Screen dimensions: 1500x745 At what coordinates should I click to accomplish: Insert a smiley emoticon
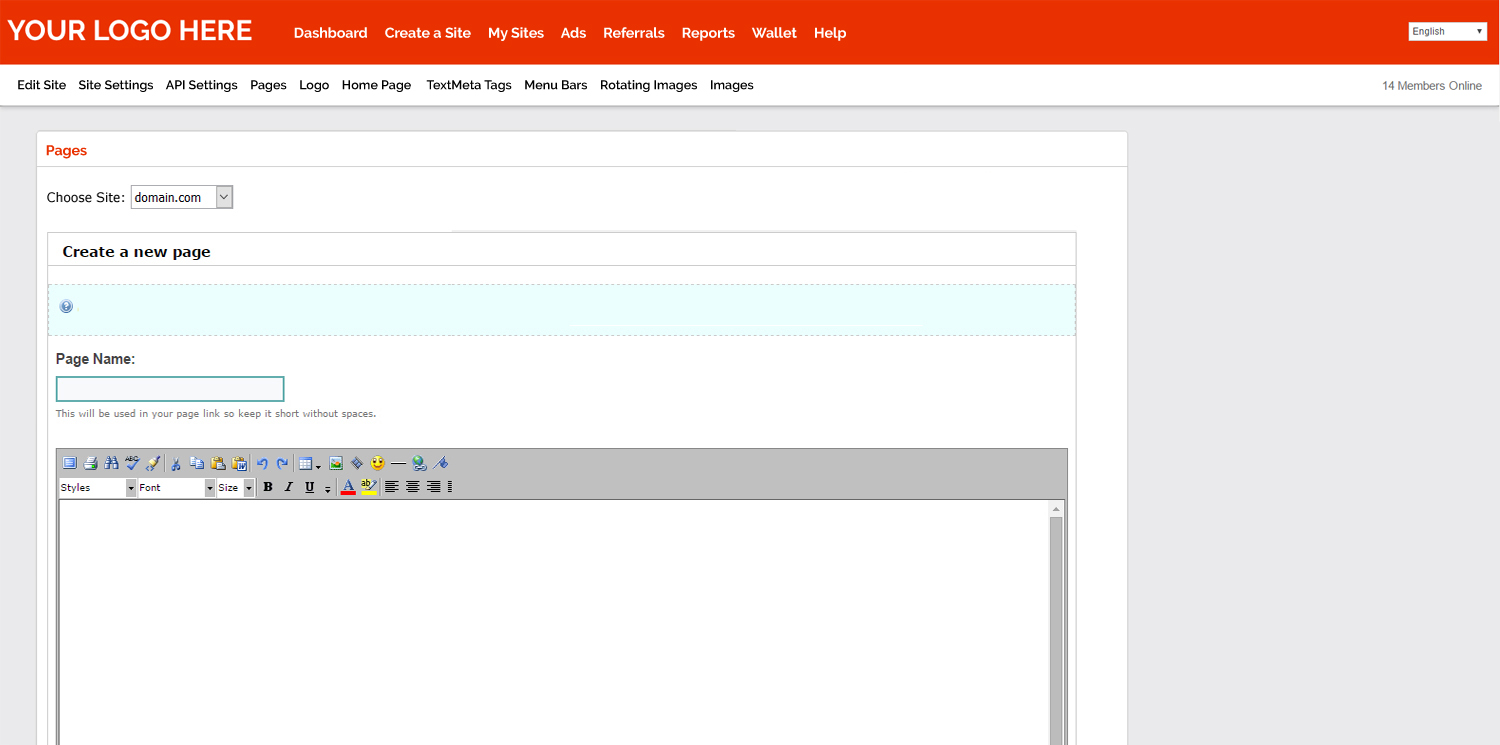(377, 463)
